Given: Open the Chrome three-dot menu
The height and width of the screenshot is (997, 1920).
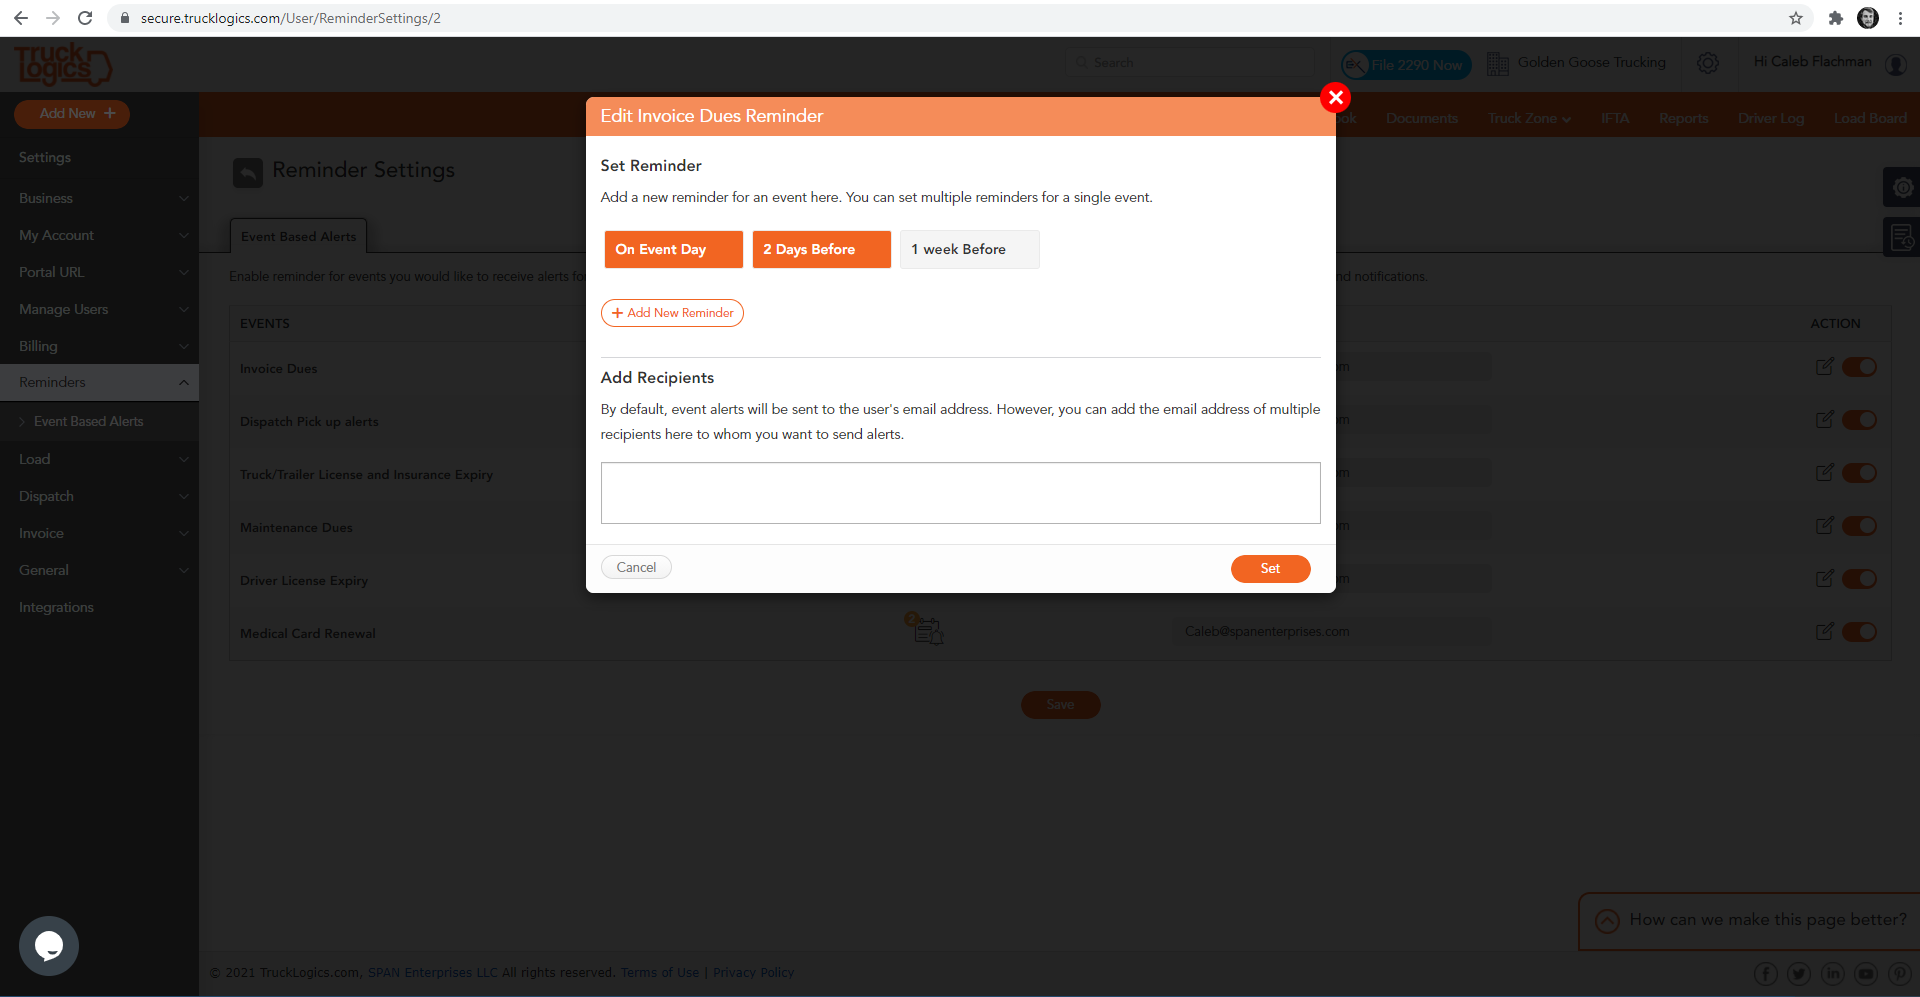Looking at the screenshot, I should (x=1900, y=18).
